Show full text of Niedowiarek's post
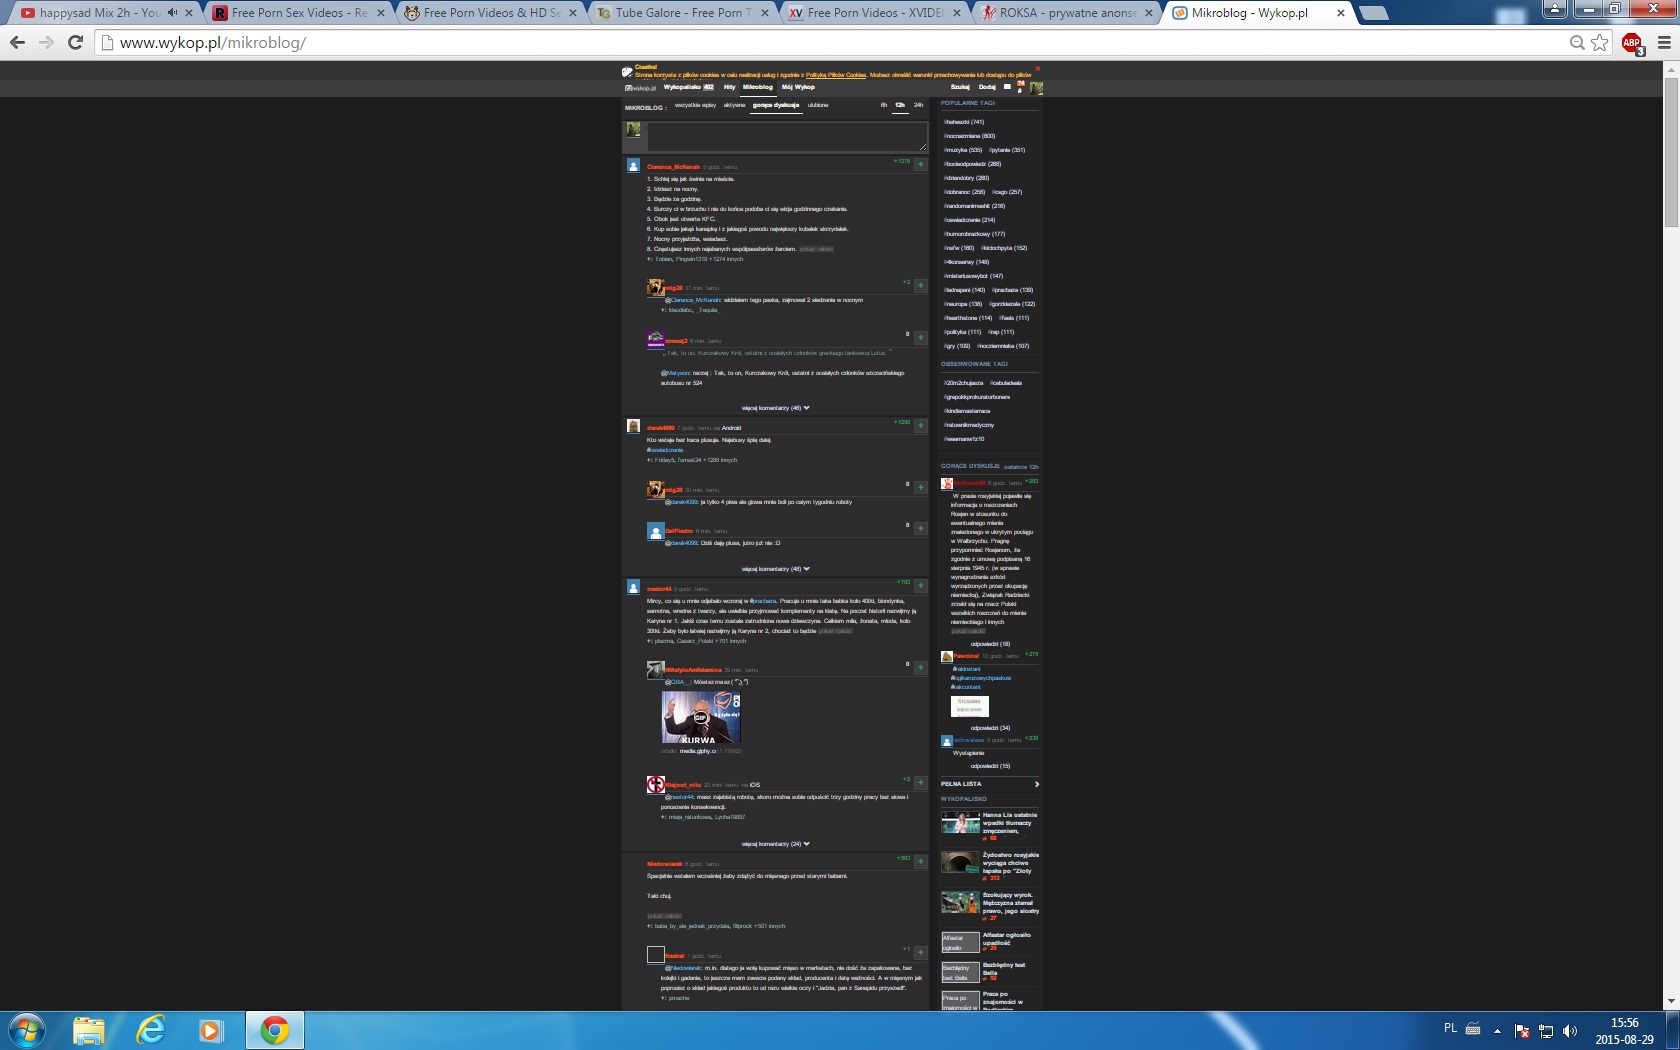 [664, 916]
